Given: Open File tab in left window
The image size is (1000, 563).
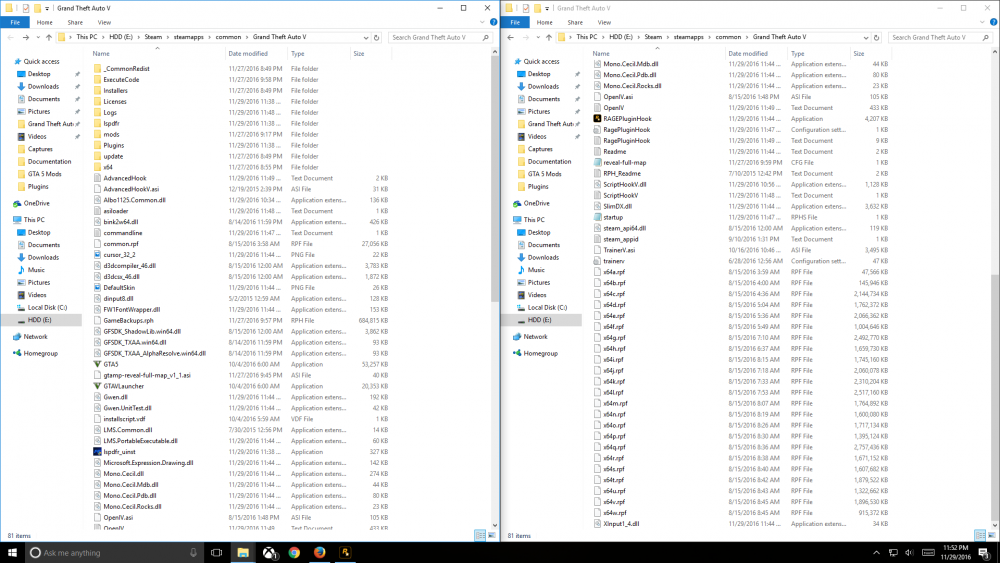Looking at the screenshot, I should [x=15, y=22].
